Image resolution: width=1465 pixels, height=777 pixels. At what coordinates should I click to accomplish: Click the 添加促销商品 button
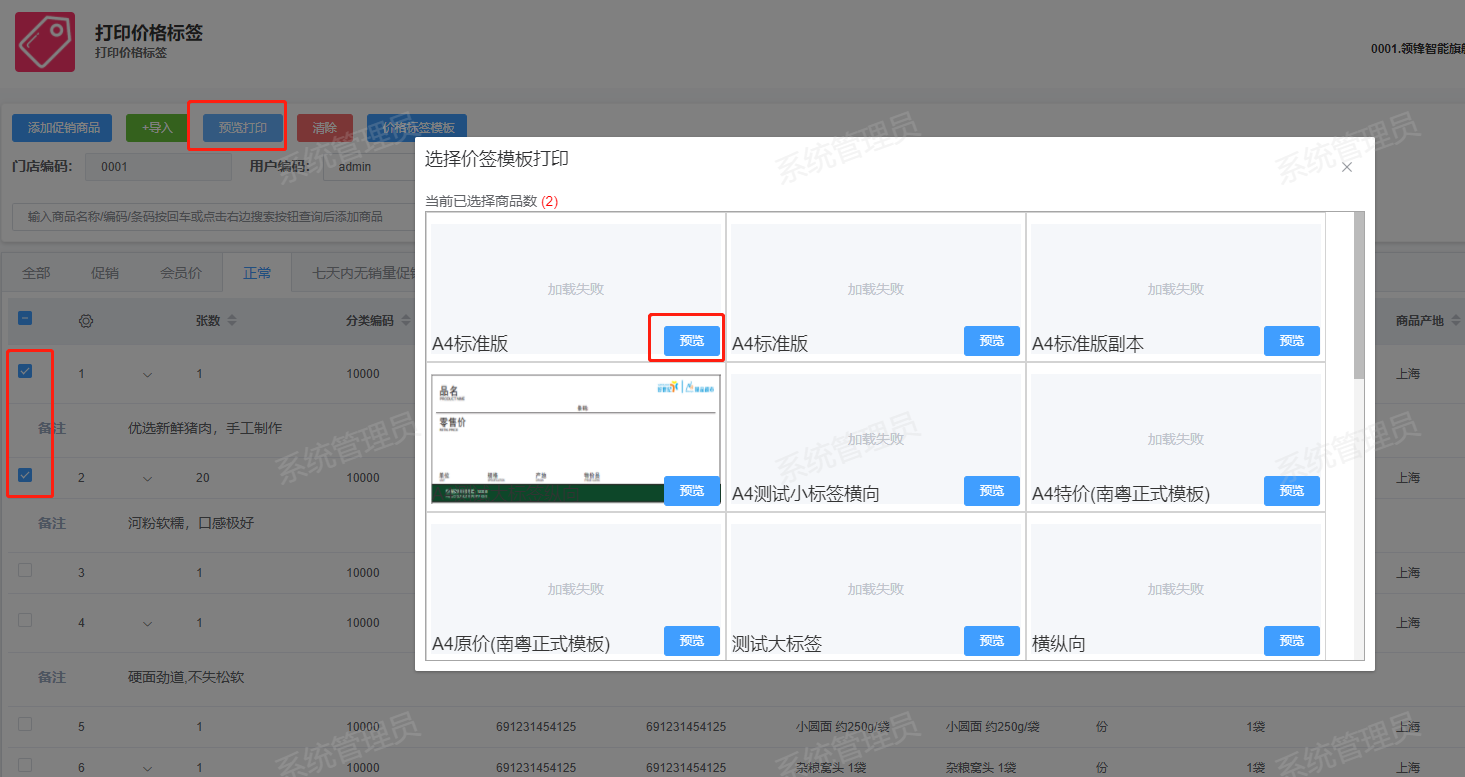63,128
